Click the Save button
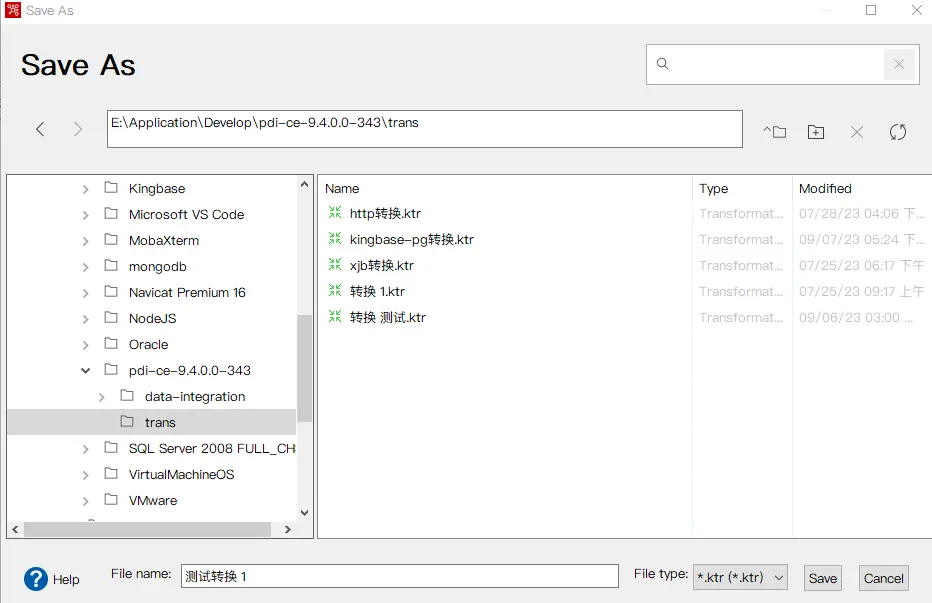932x603 pixels. click(x=823, y=578)
